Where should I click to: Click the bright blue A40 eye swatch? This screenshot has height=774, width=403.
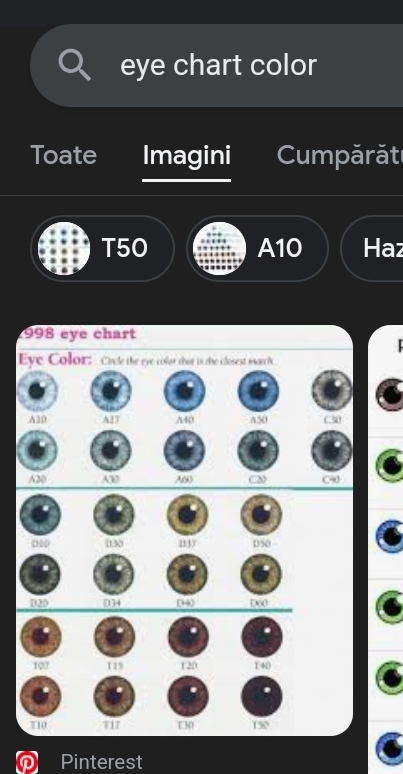[x=184, y=391]
